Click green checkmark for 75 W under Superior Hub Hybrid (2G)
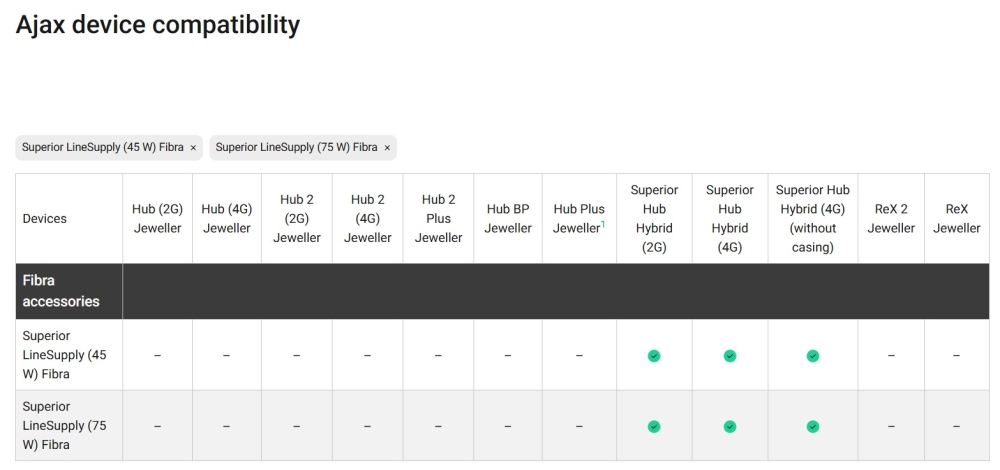 [x=654, y=427]
